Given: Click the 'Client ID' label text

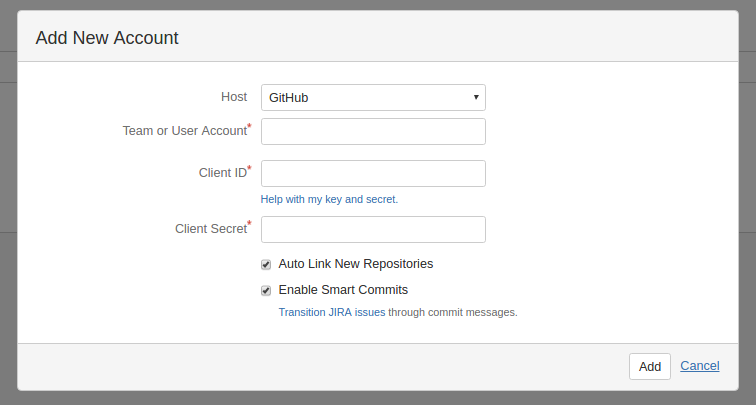Looking at the screenshot, I should (222, 173).
